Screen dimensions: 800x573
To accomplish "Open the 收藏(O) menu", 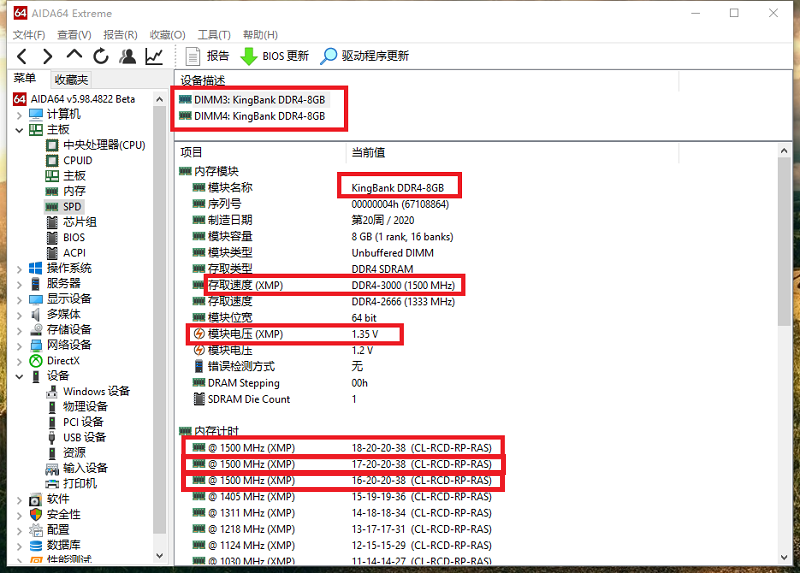I will coord(167,35).
